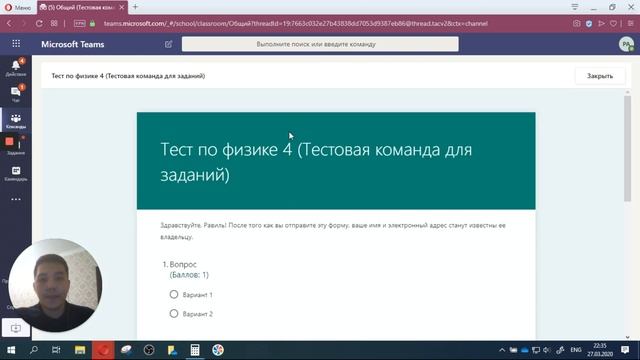The width and height of the screenshot is (640, 360).
Task: Click the browser address bar URL
Action: [296, 24]
